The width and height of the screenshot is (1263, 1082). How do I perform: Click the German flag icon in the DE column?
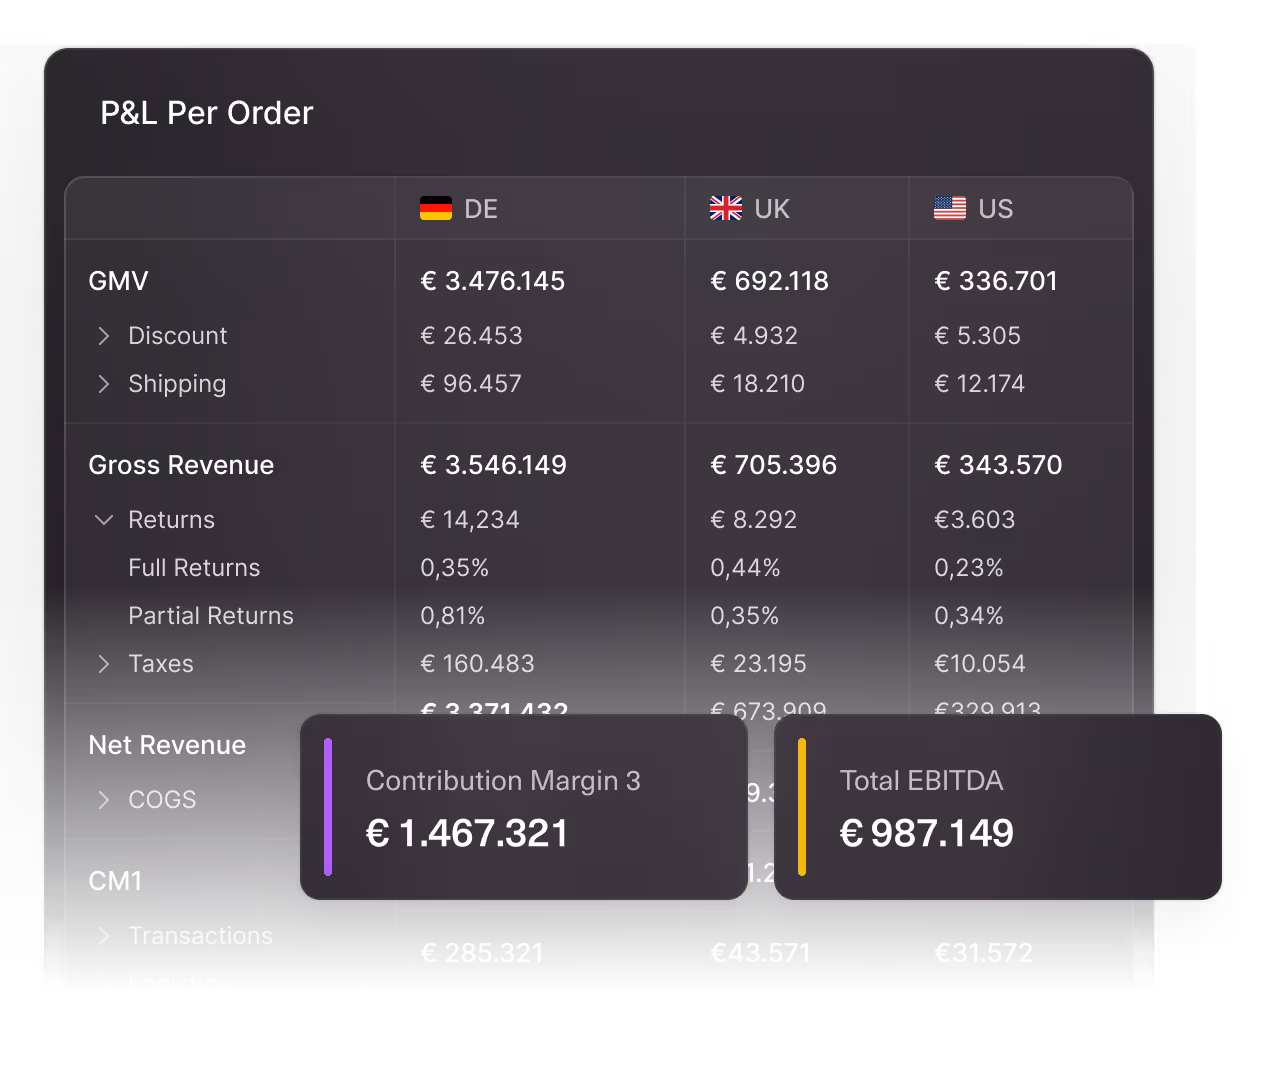click(x=434, y=209)
